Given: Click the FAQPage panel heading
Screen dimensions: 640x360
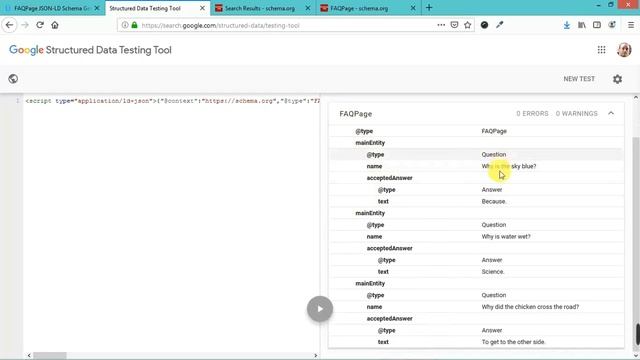Looking at the screenshot, I should (356, 113).
